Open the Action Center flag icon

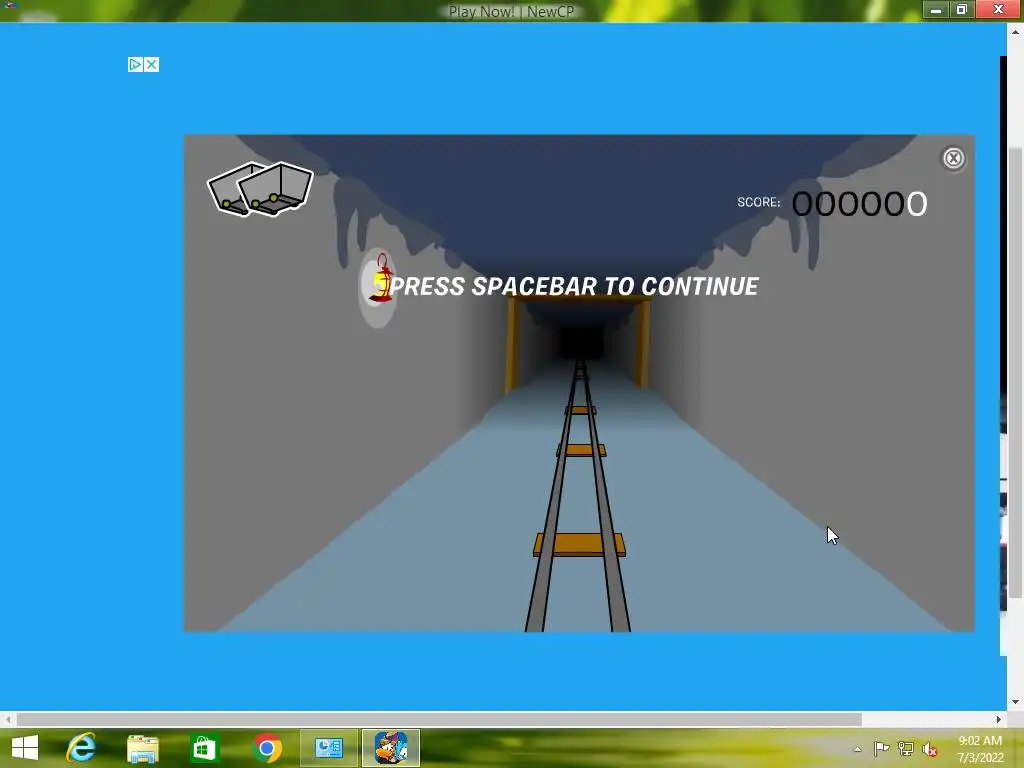coord(881,748)
